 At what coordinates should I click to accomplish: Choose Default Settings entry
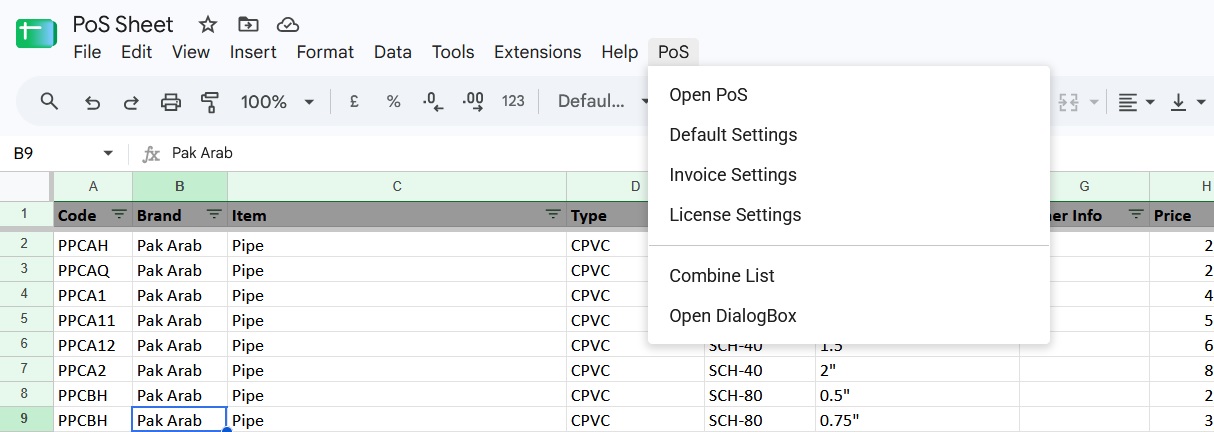point(849,135)
